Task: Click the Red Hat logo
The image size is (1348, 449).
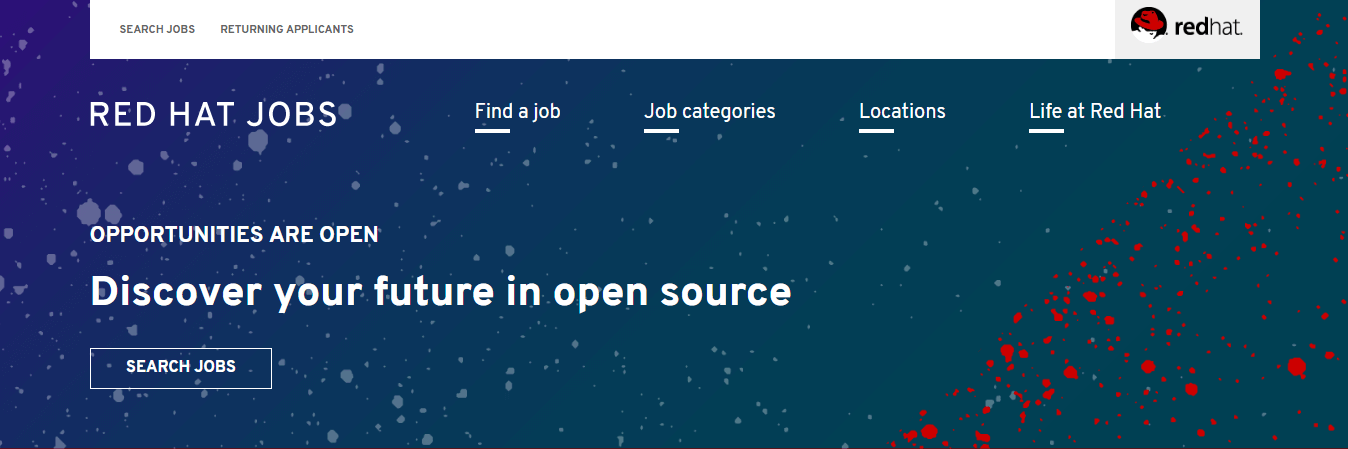Action: click(x=1187, y=24)
